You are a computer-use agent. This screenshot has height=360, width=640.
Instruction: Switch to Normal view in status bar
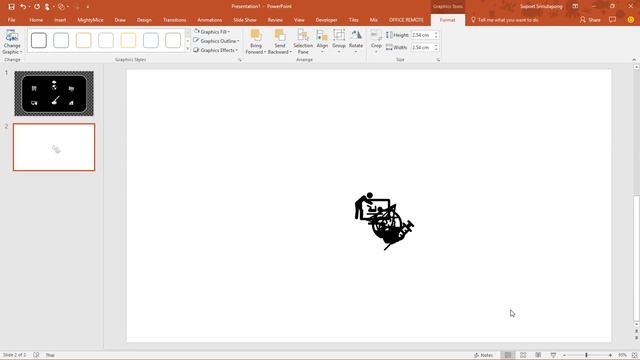click(x=508, y=355)
